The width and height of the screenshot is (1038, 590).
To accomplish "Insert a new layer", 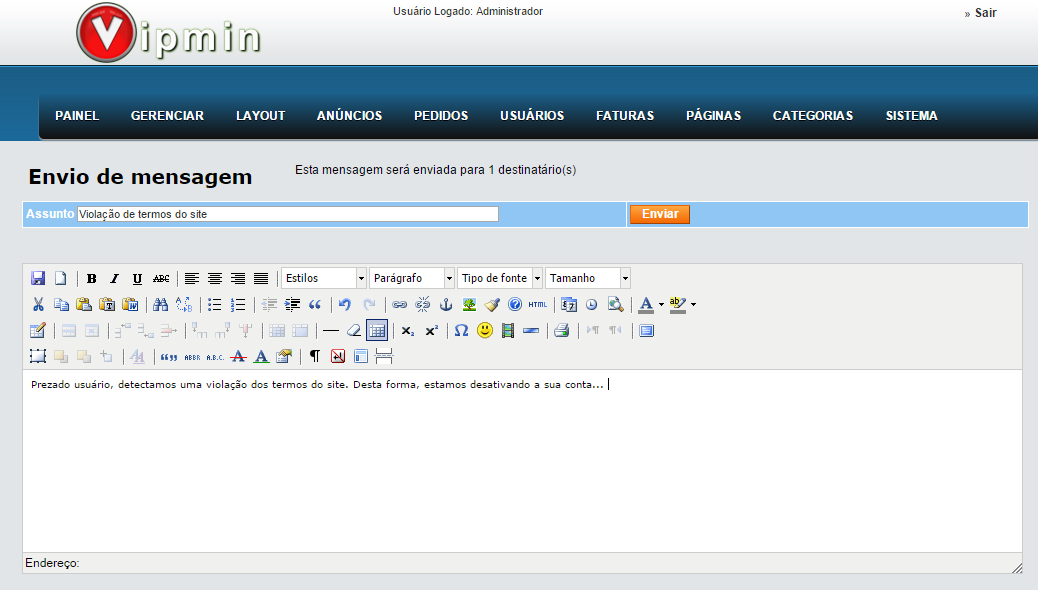I will pos(38,356).
